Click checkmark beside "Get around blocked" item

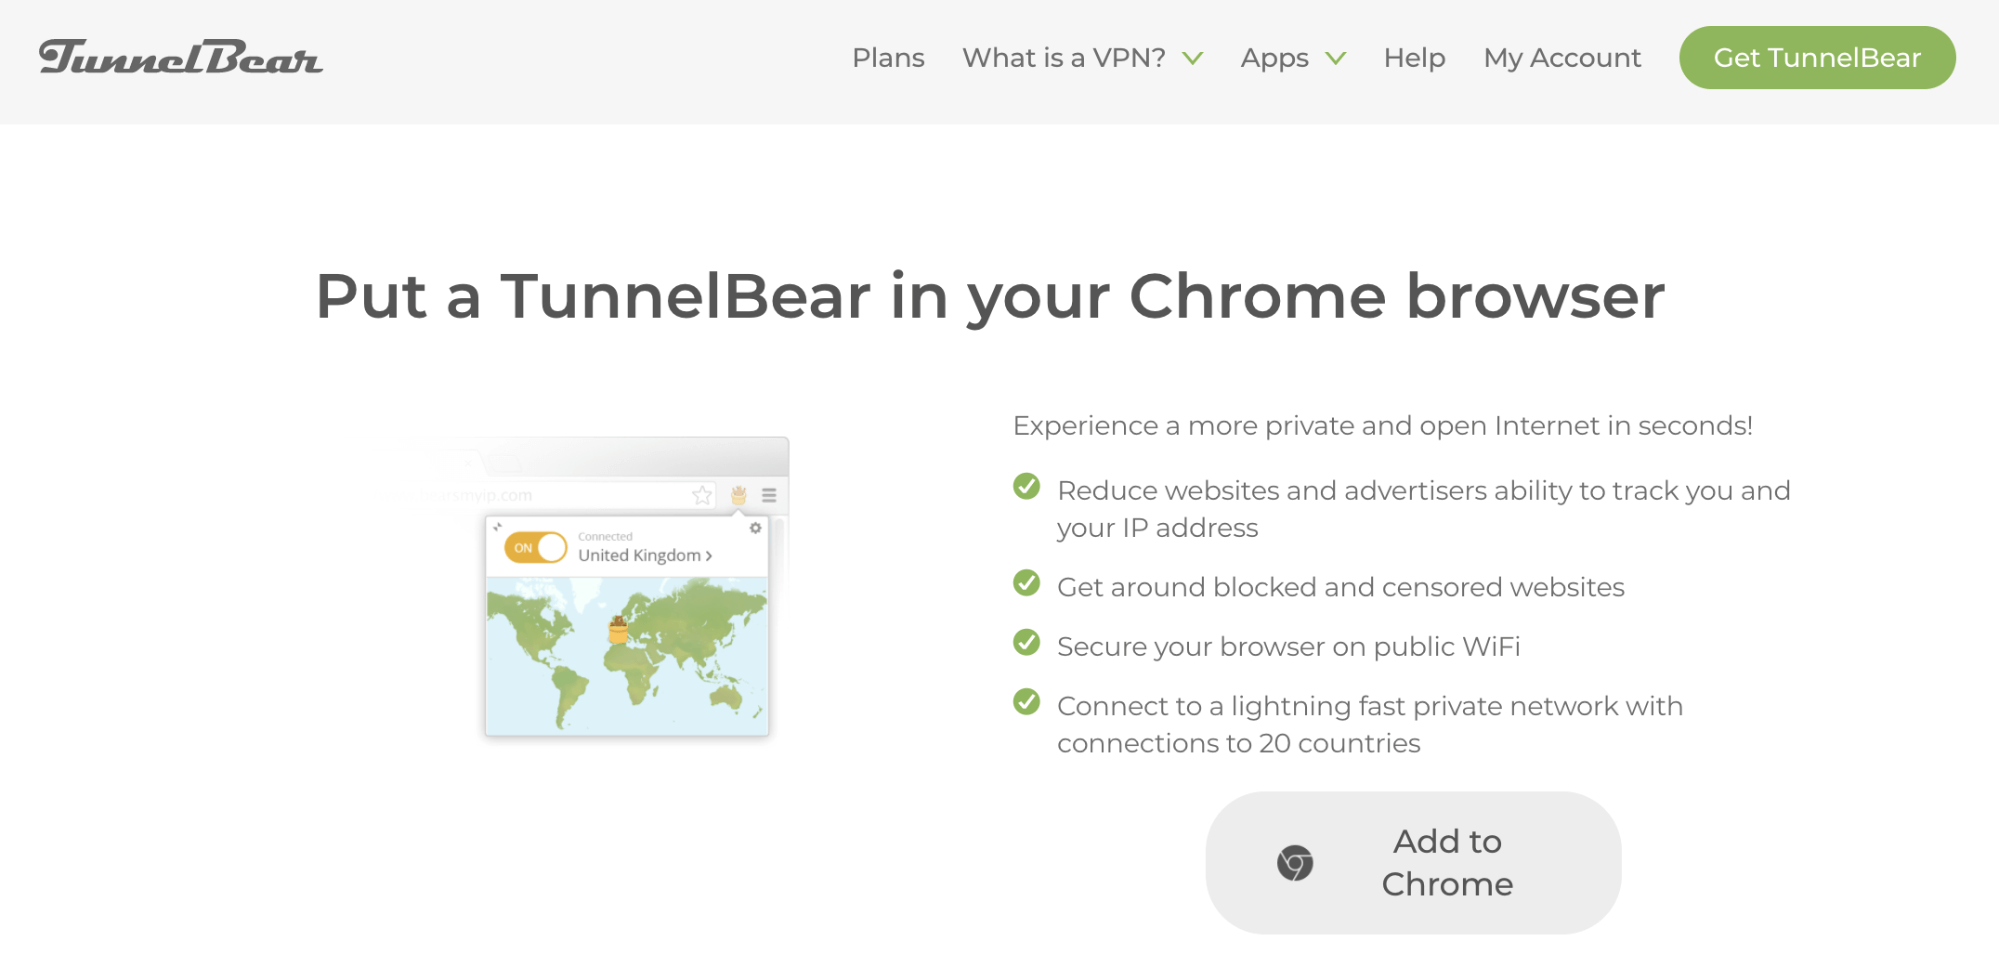pyautogui.click(x=1027, y=583)
